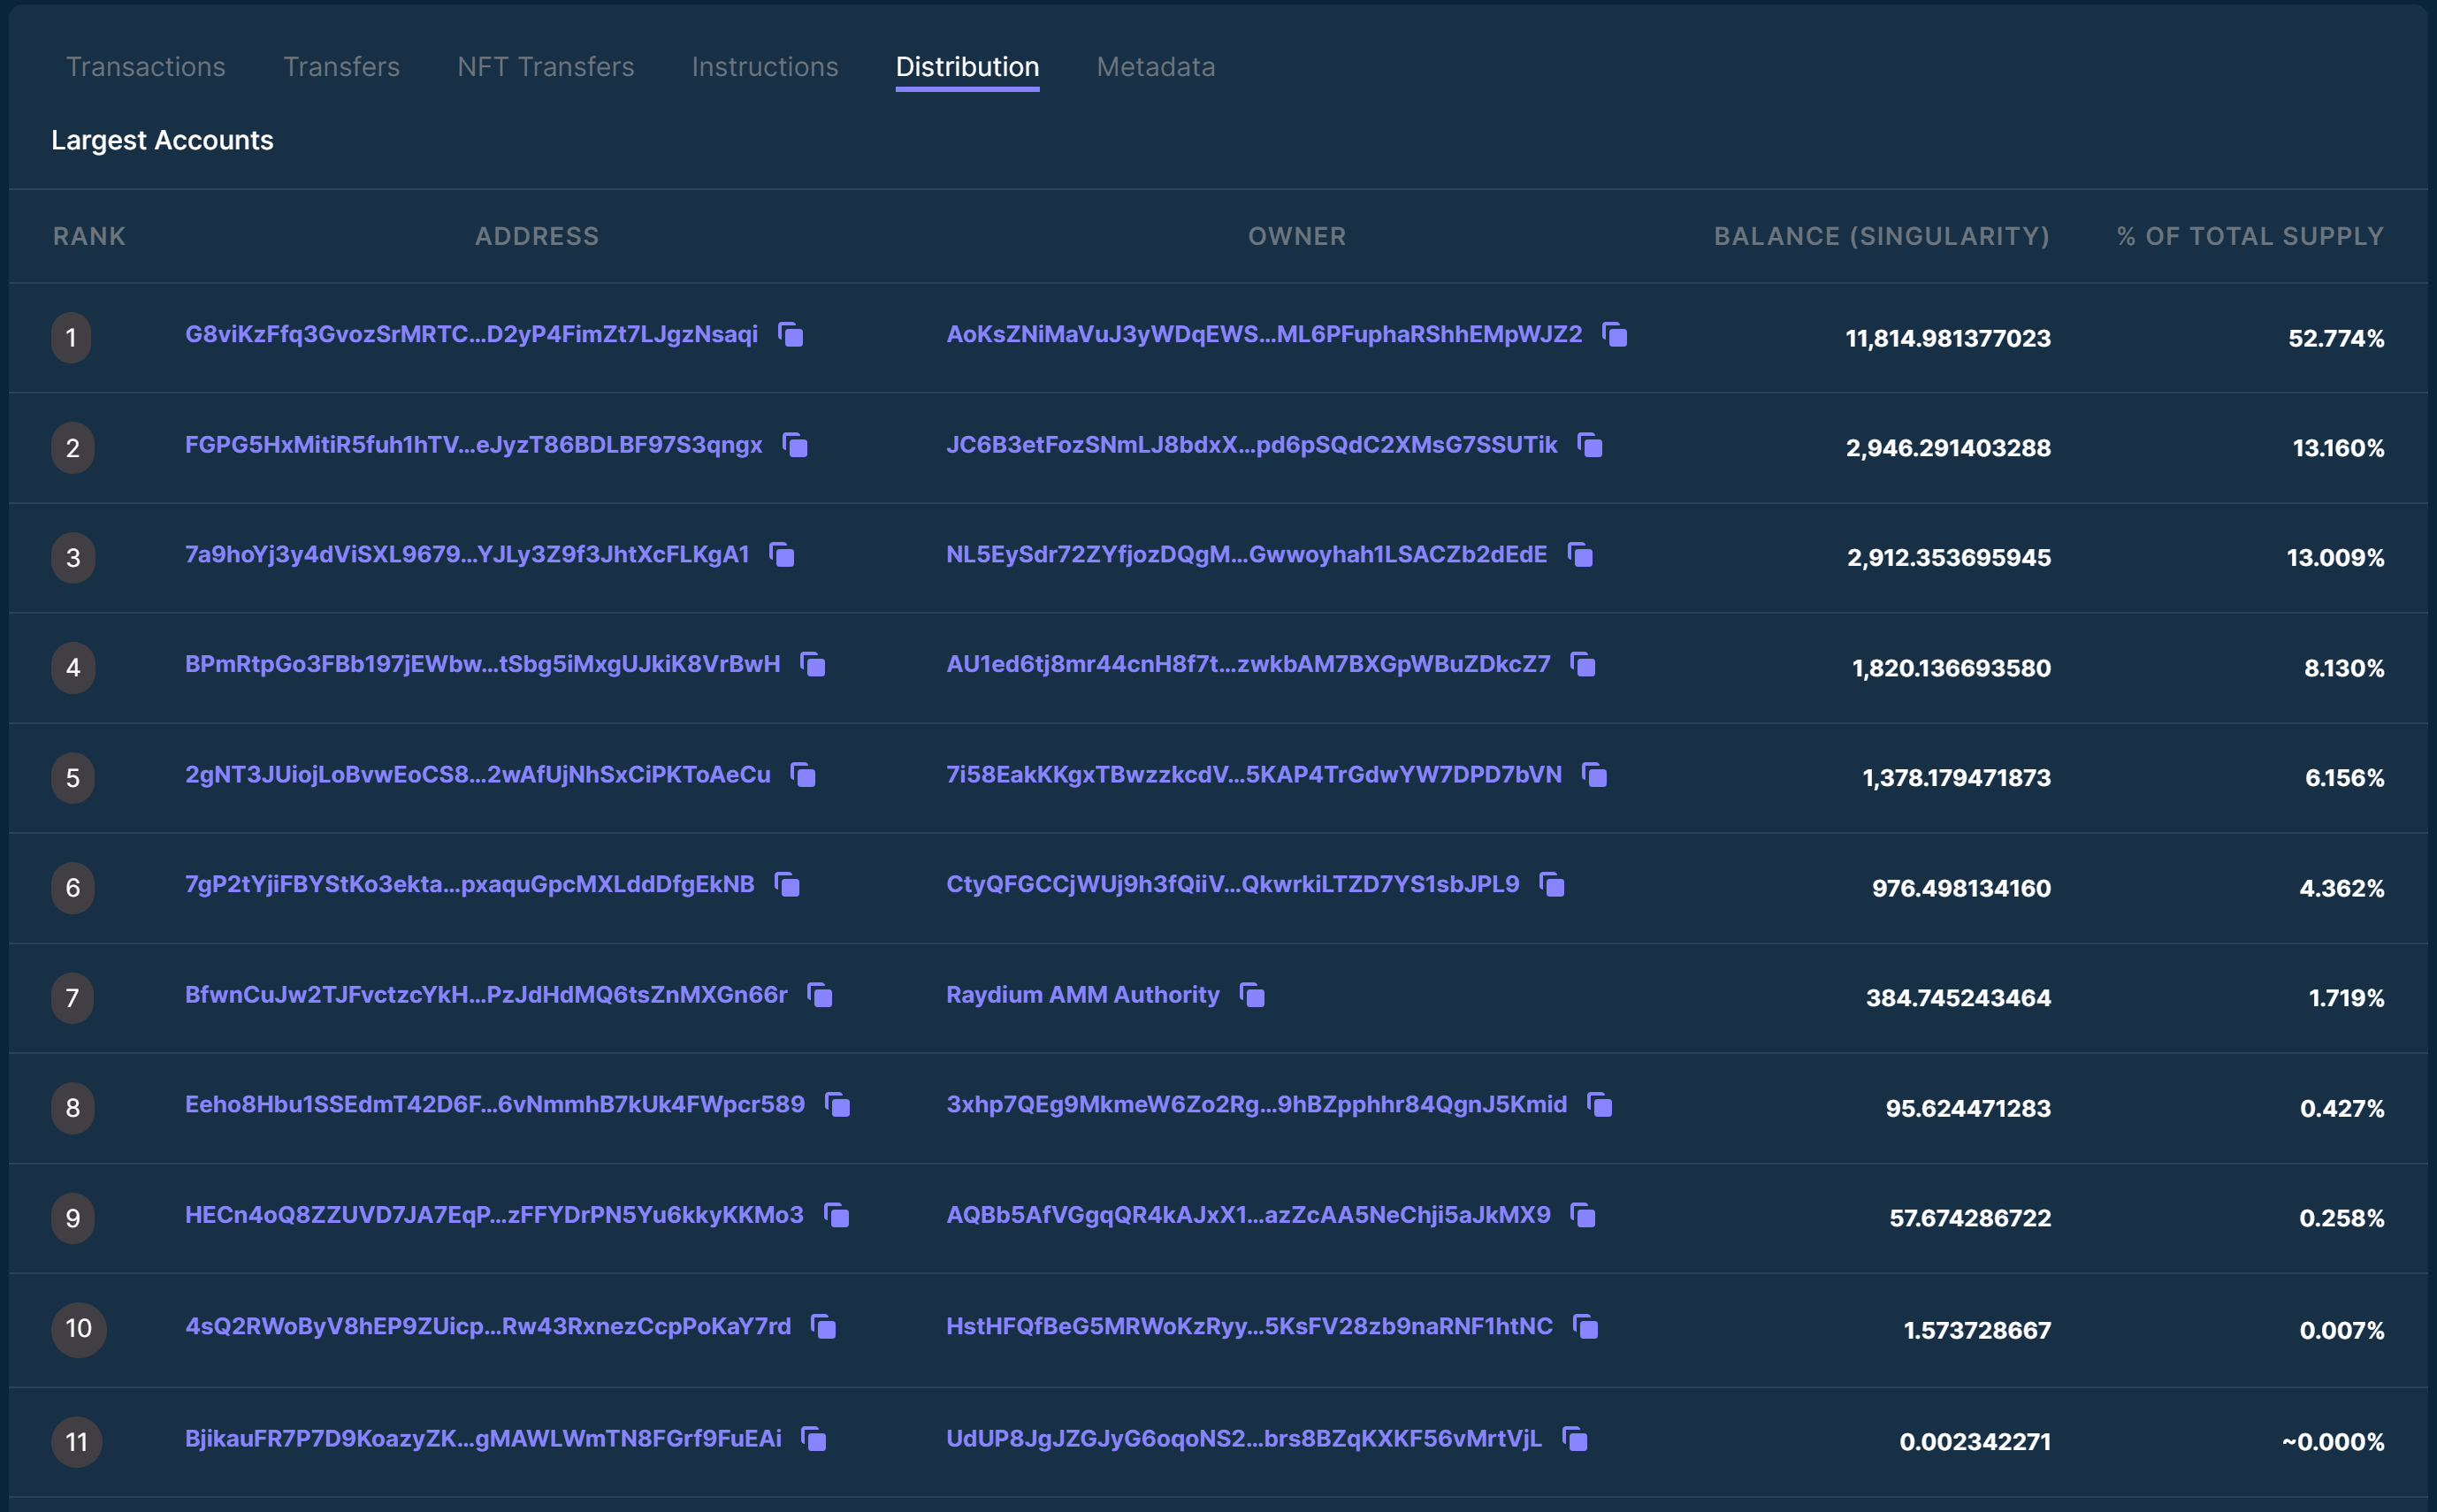This screenshot has height=1512, width=2437.
Task: Select Instructions tab
Action: pos(761,66)
